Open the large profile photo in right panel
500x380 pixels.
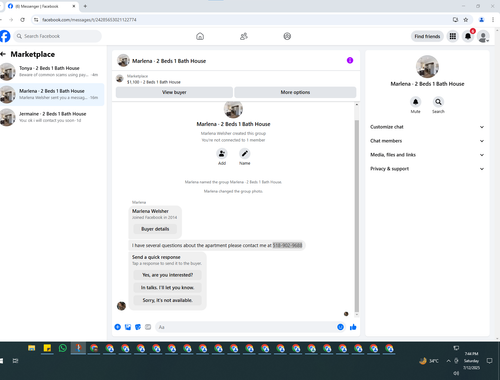pos(427,66)
